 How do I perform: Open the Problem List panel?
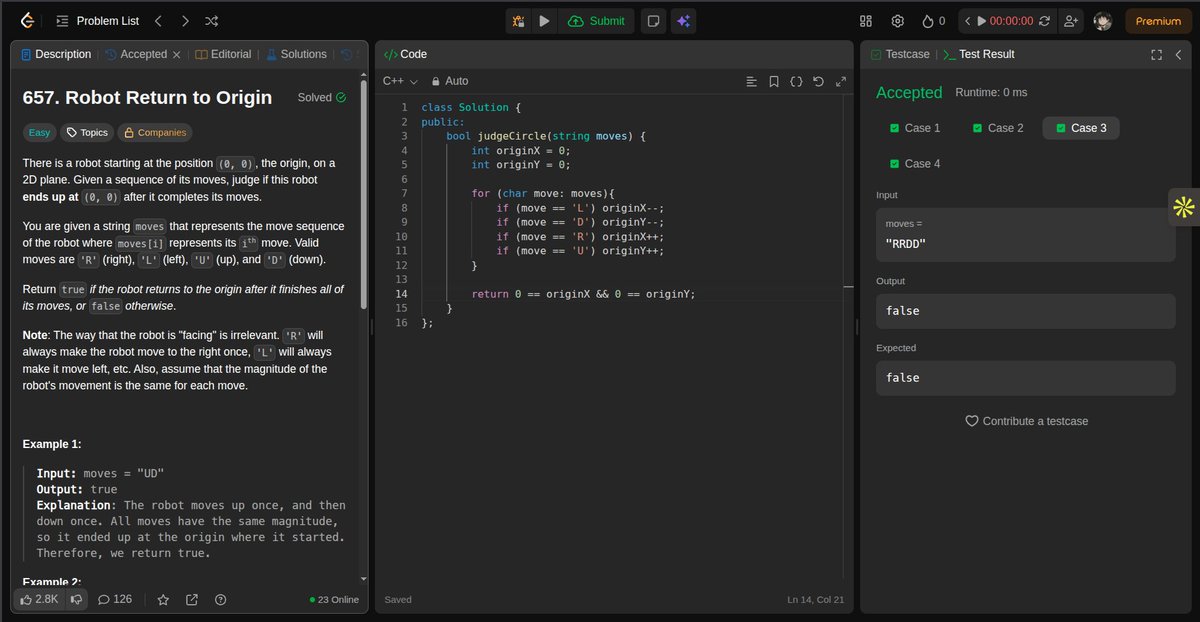98,20
